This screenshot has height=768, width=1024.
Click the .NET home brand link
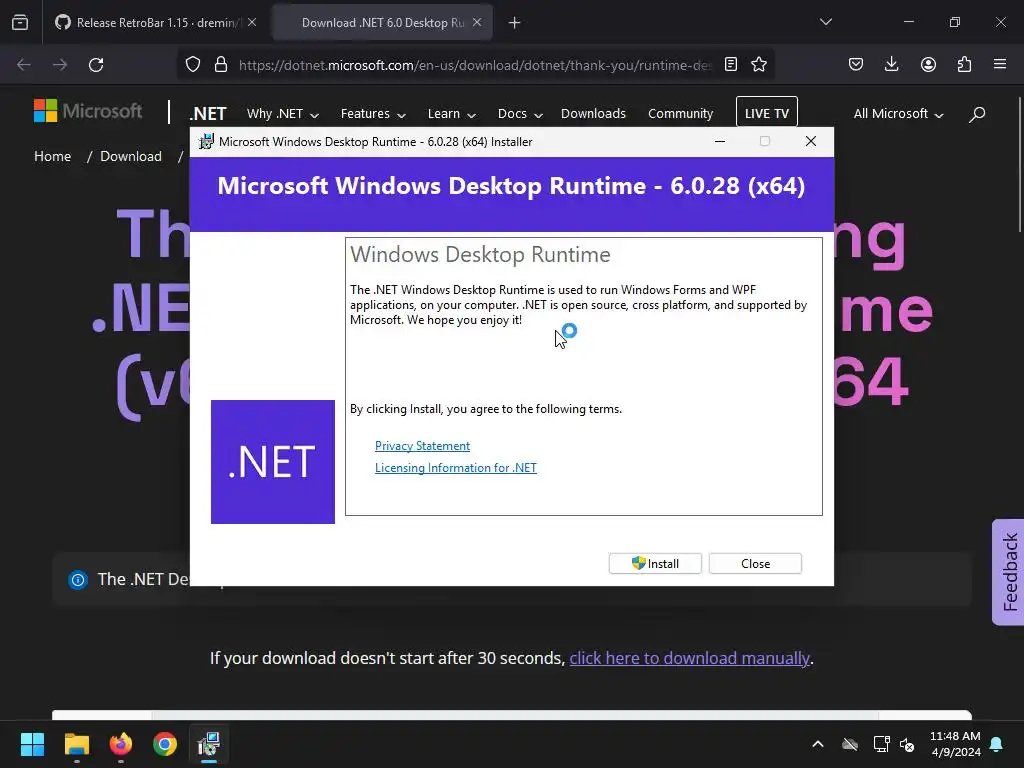[x=208, y=114]
